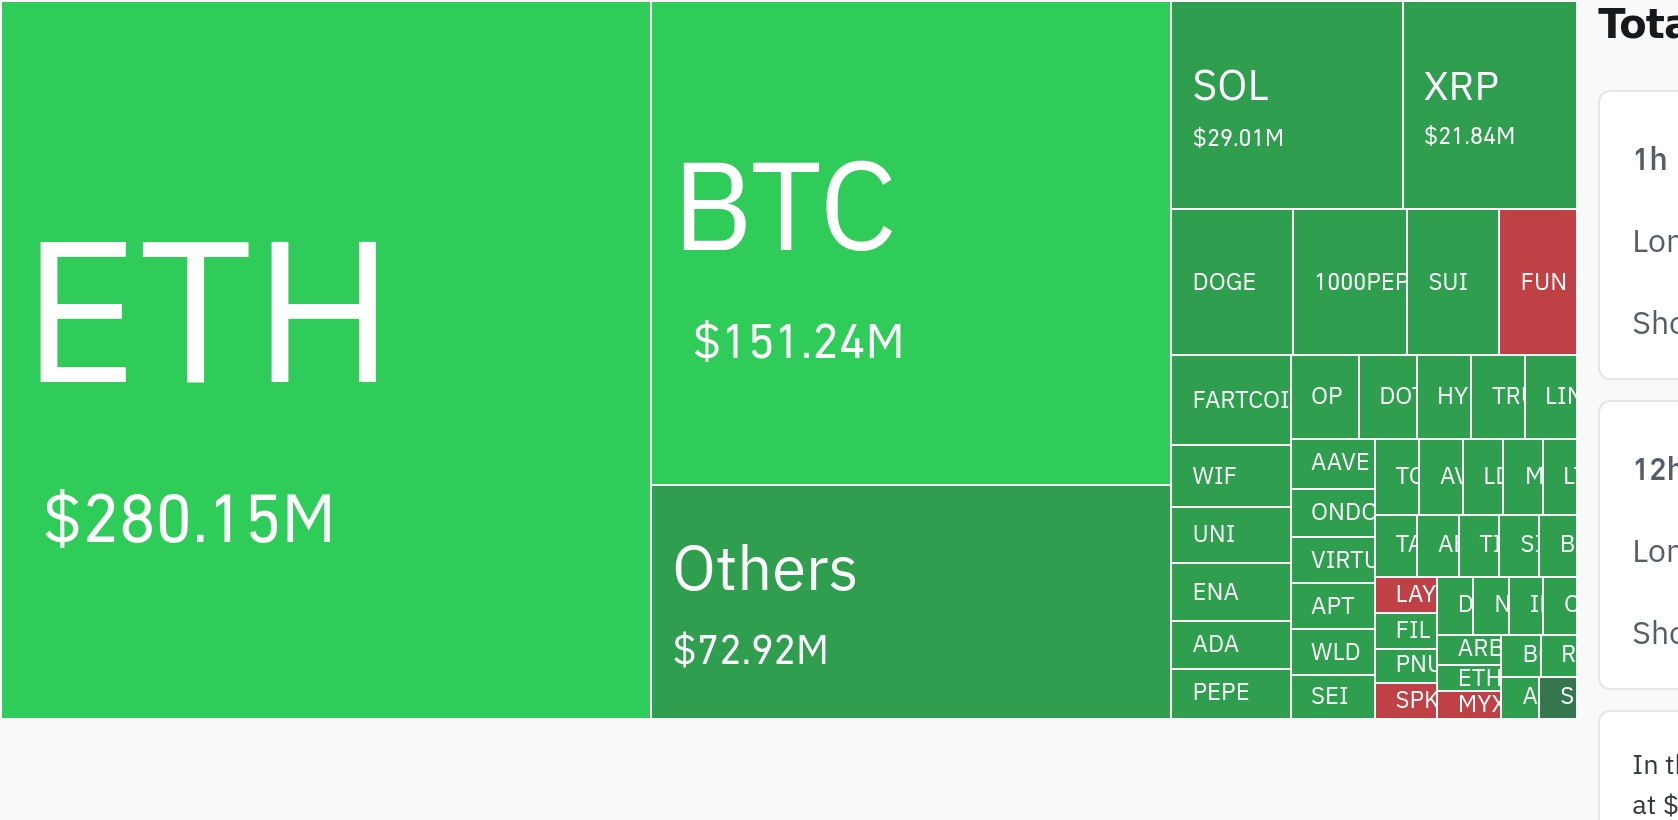This screenshot has width=1678, height=820.
Task: Select the 1000PEPE tile
Action: tap(1350, 282)
